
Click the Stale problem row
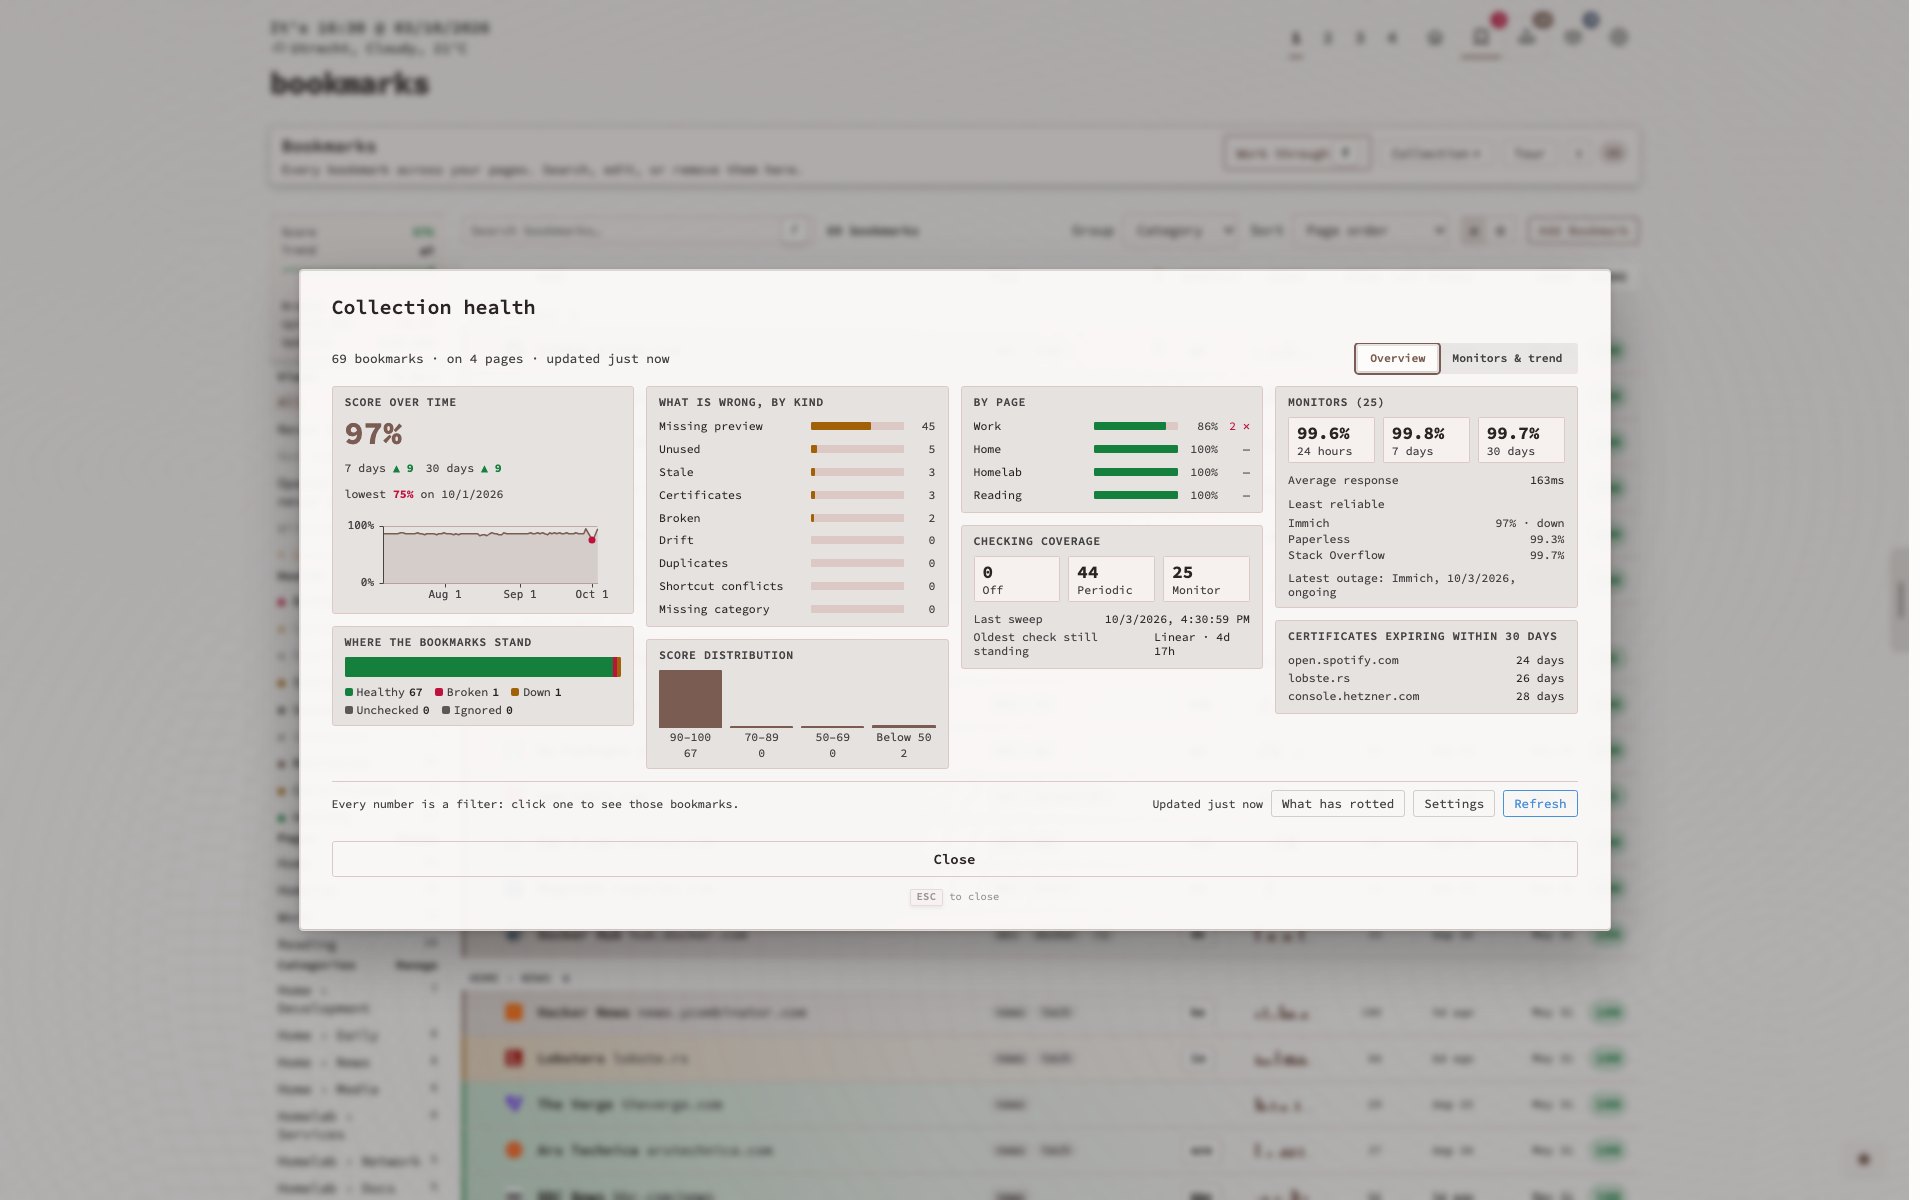click(x=797, y=472)
